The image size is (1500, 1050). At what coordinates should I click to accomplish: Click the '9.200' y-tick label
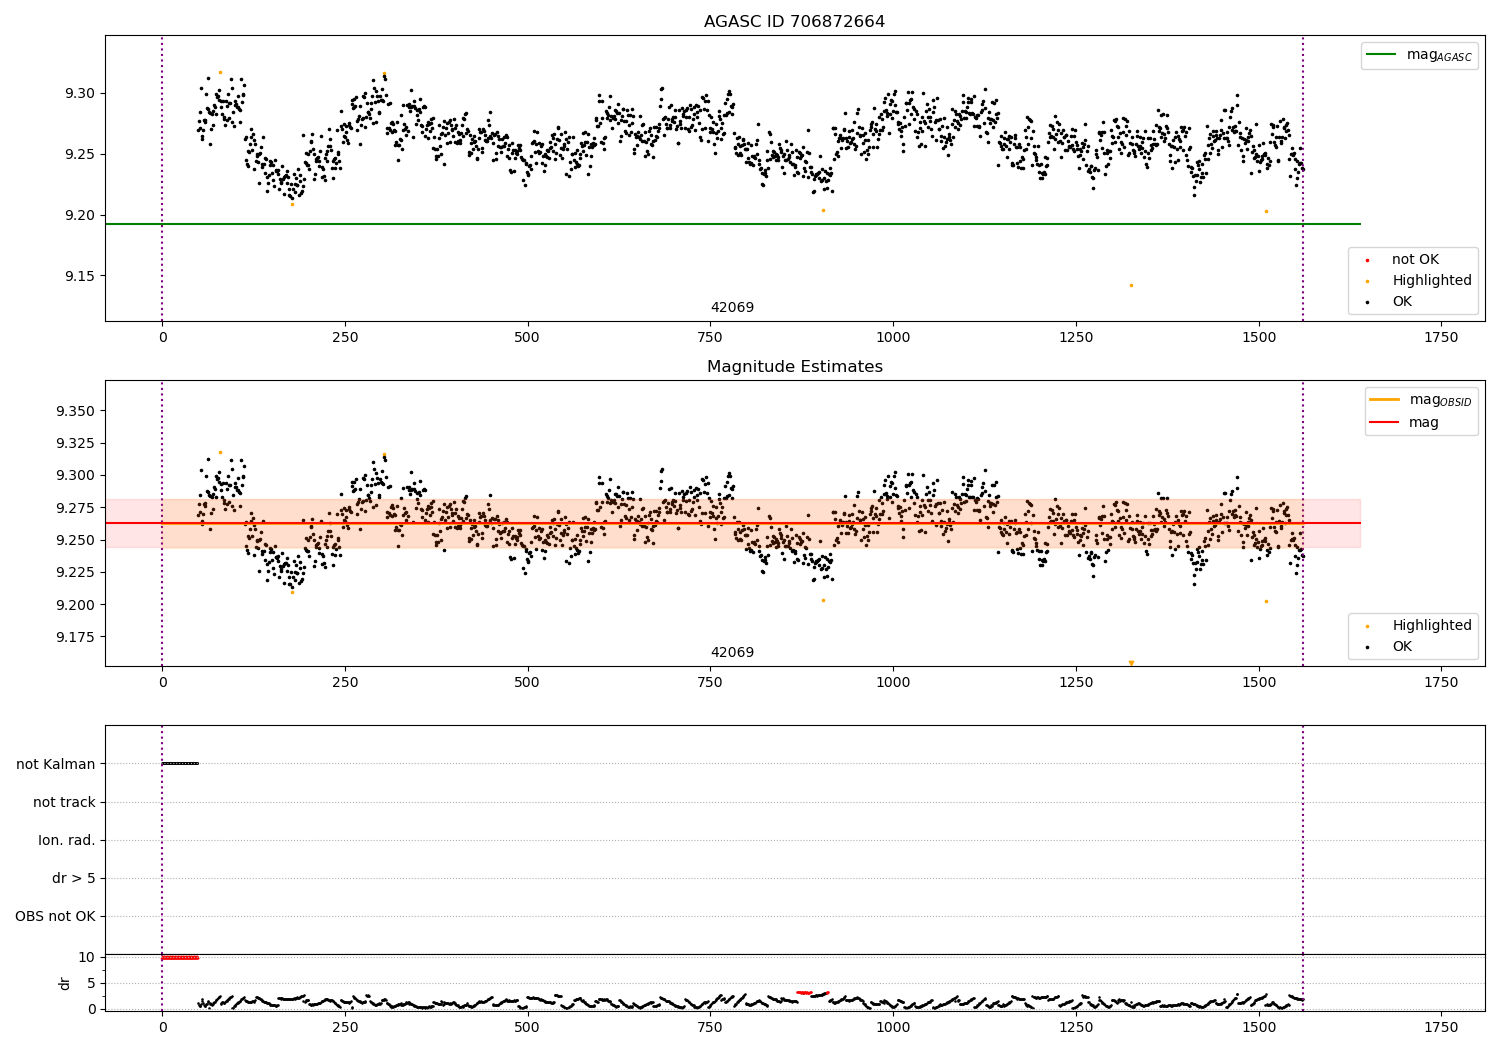point(76,605)
